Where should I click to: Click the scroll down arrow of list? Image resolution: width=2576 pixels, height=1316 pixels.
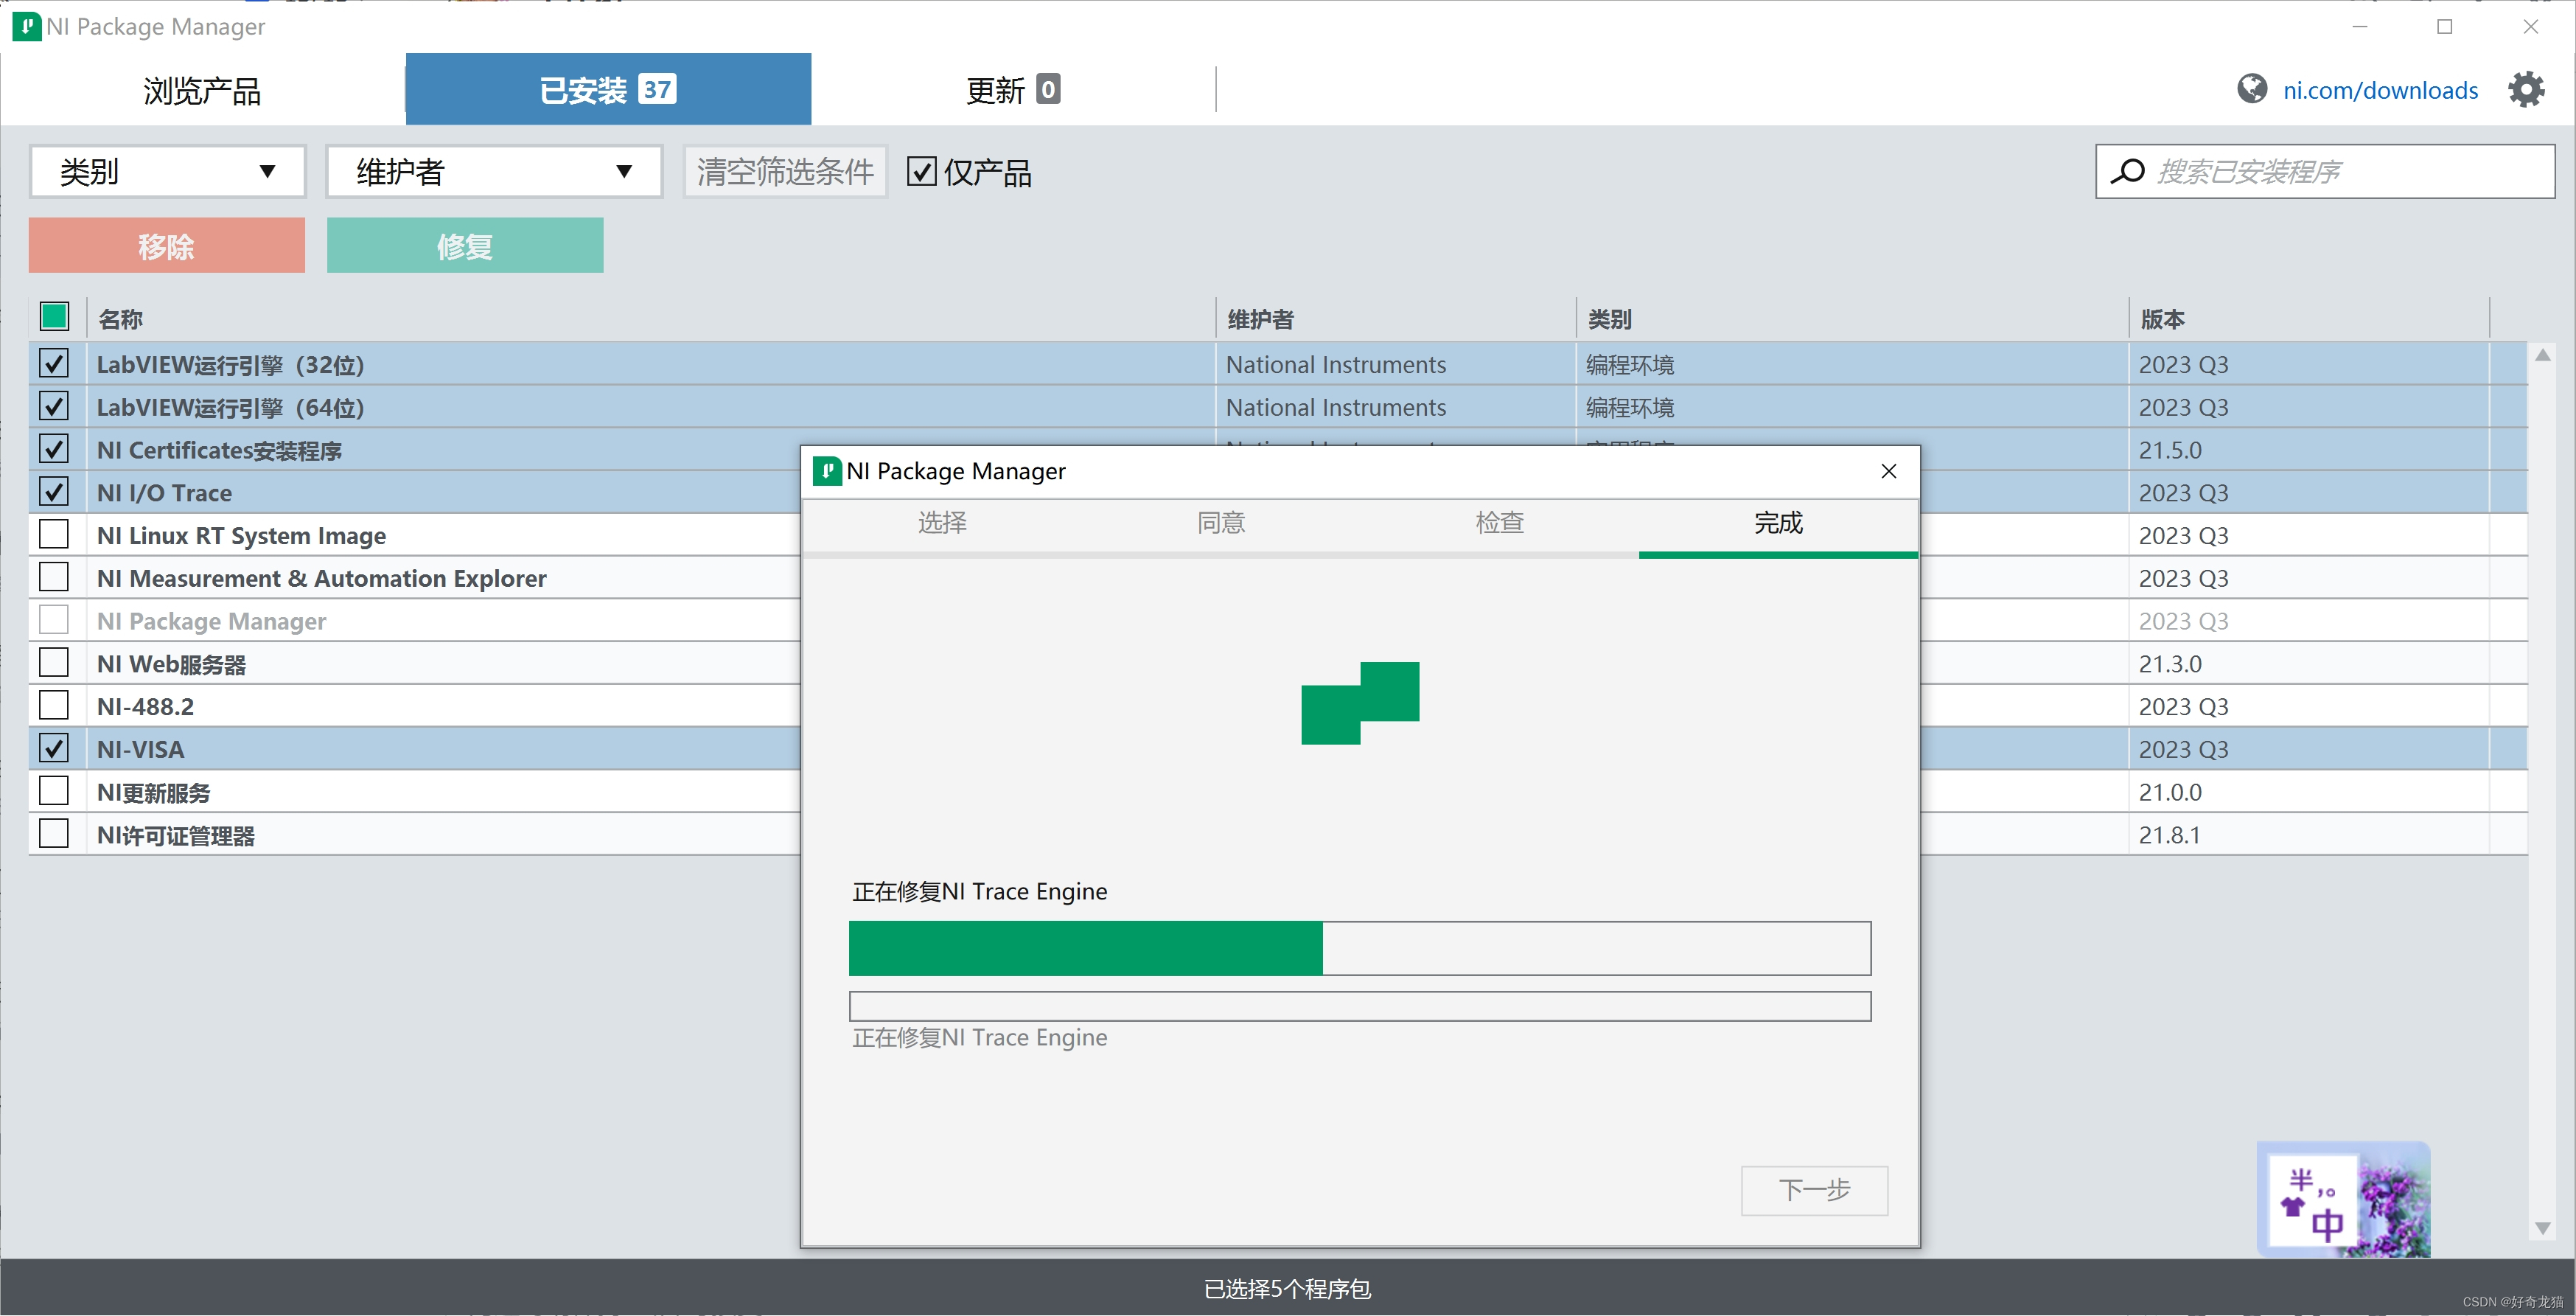2542,1228
